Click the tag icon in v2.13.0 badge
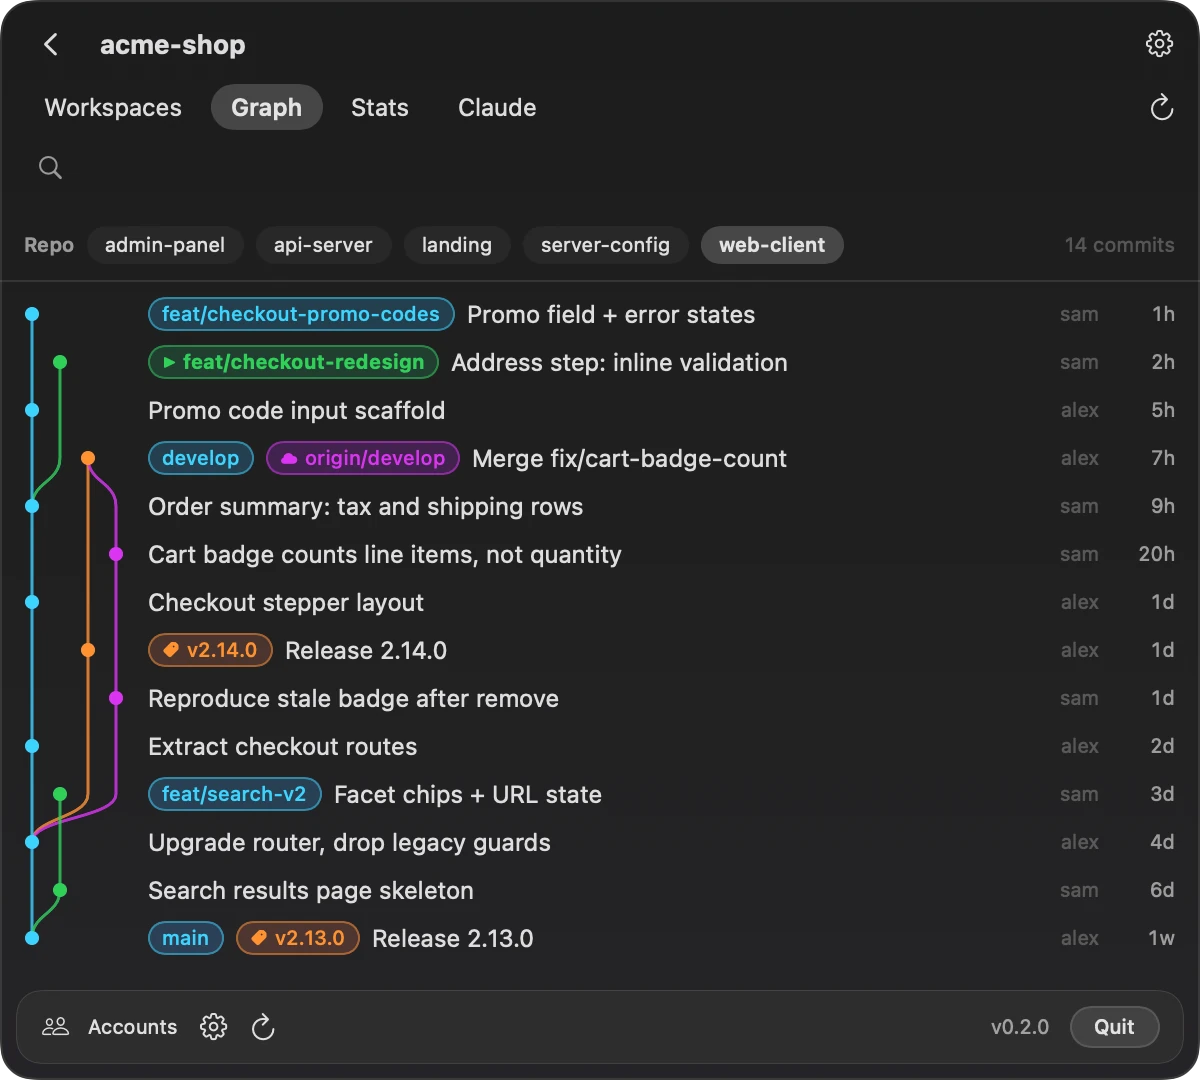The height and width of the screenshot is (1080, 1200). (259, 939)
